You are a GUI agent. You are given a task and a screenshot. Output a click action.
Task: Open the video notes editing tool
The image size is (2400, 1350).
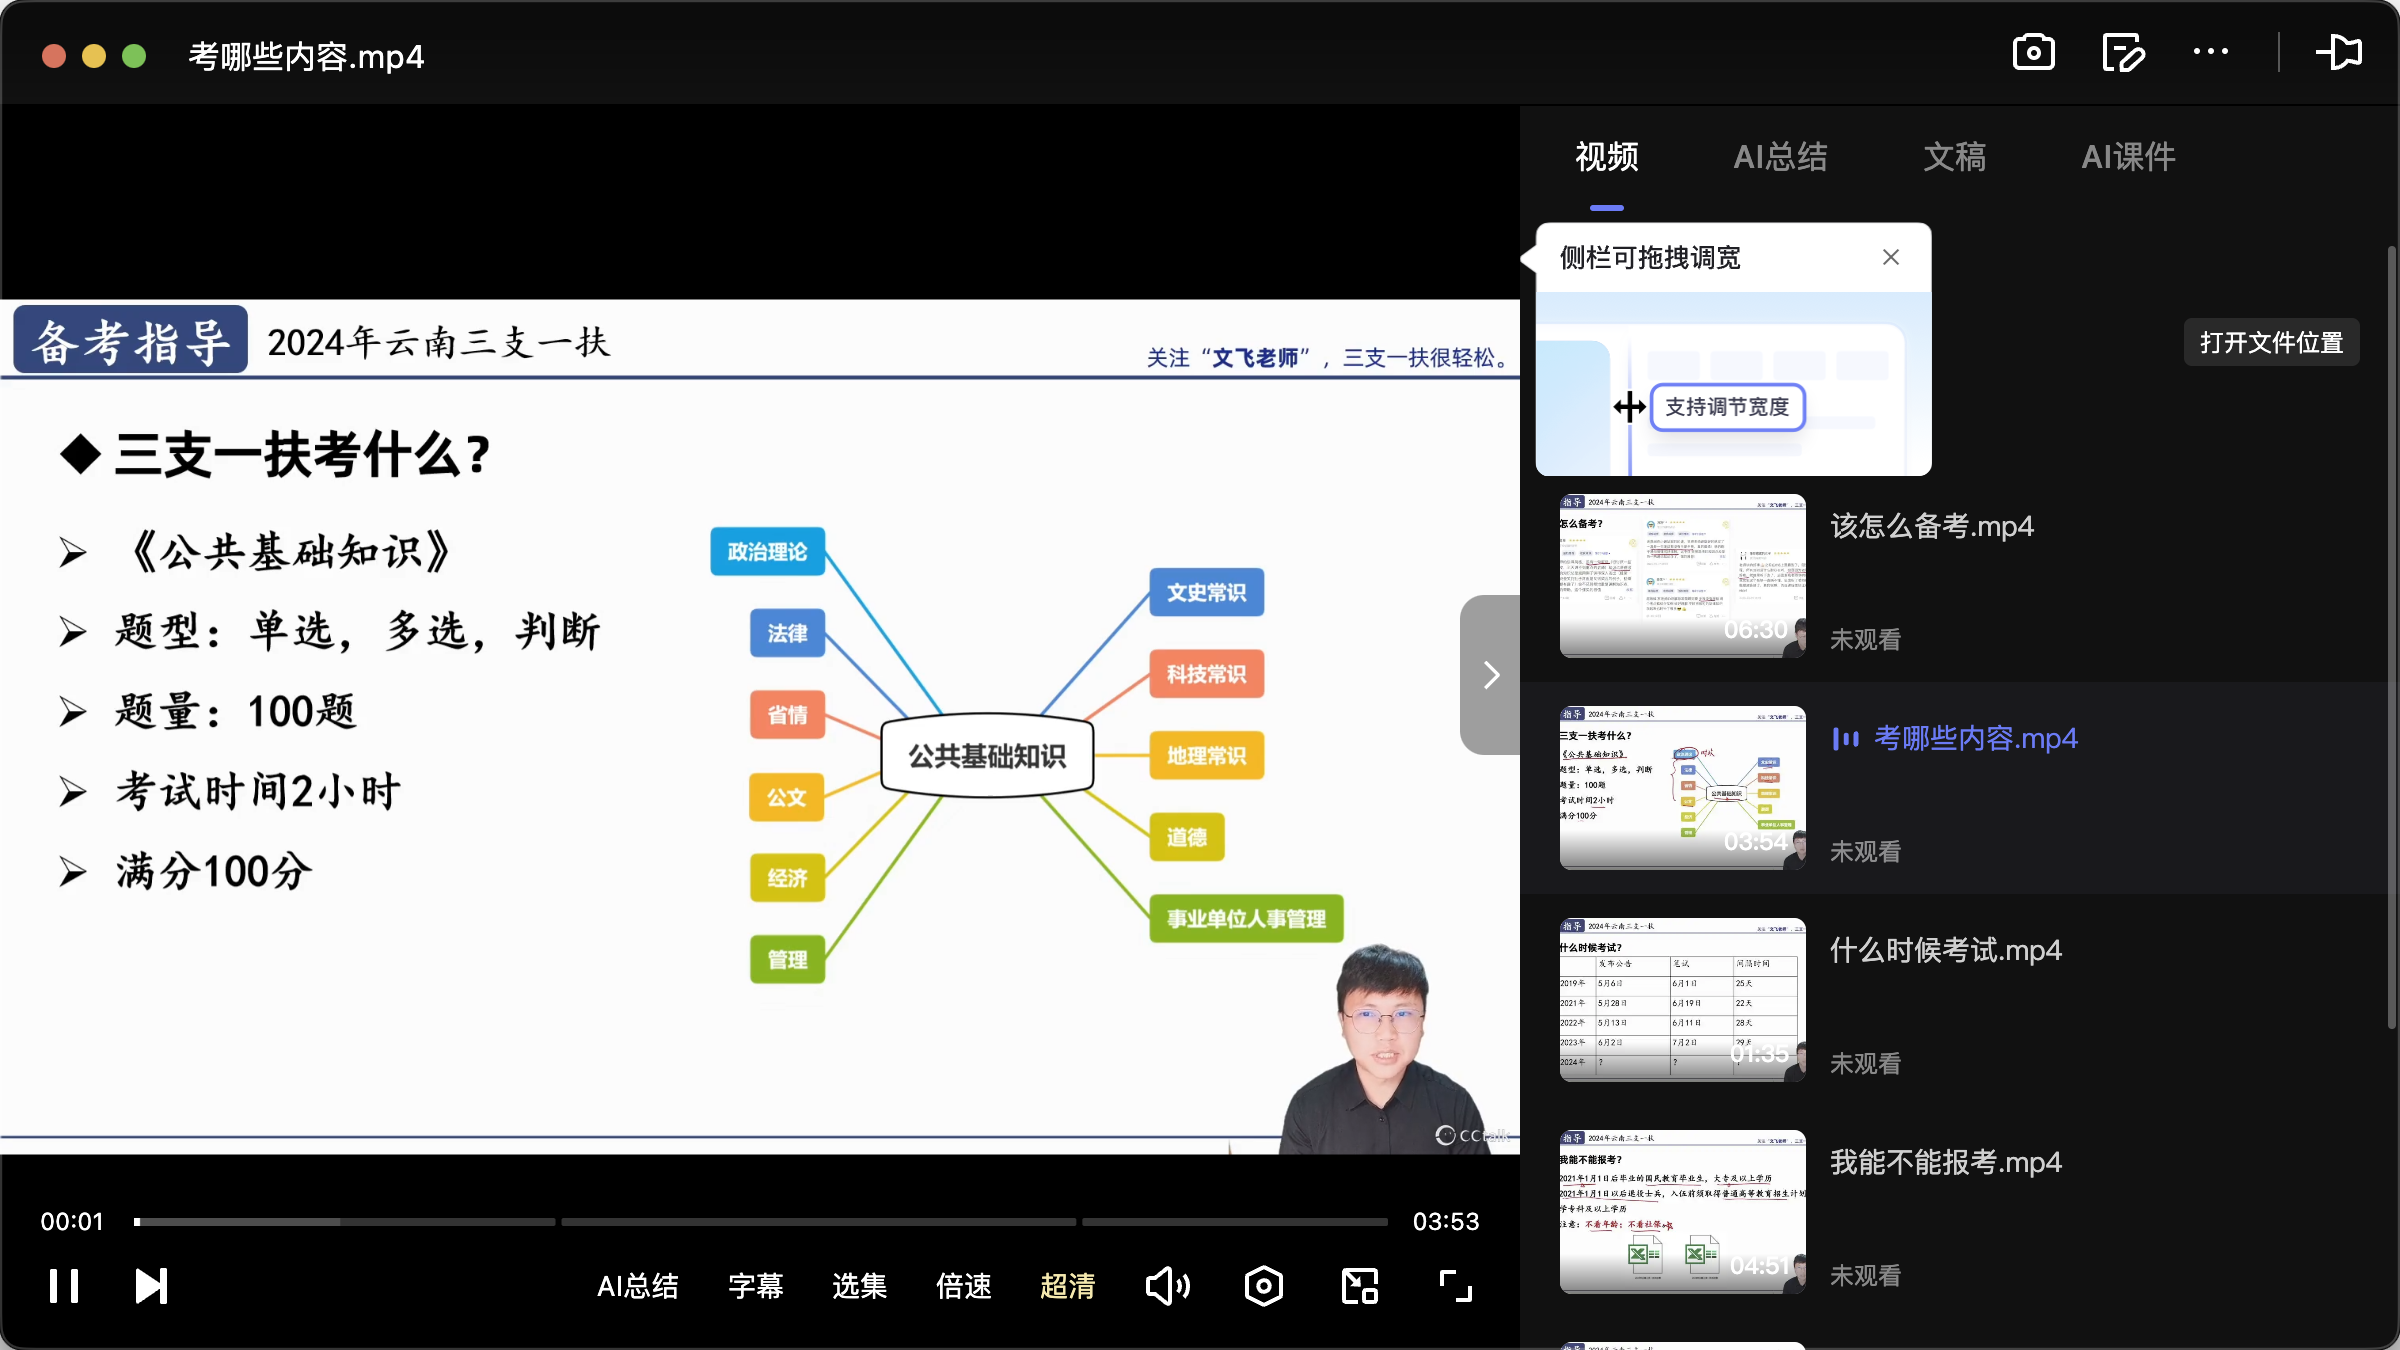pyautogui.click(x=2123, y=52)
